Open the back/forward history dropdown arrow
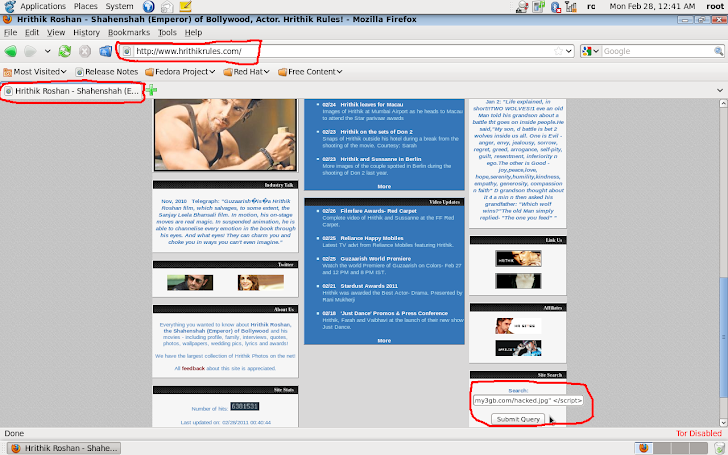This screenshot has width=728, height=455. pyautogui.click(x=47, y=51)
